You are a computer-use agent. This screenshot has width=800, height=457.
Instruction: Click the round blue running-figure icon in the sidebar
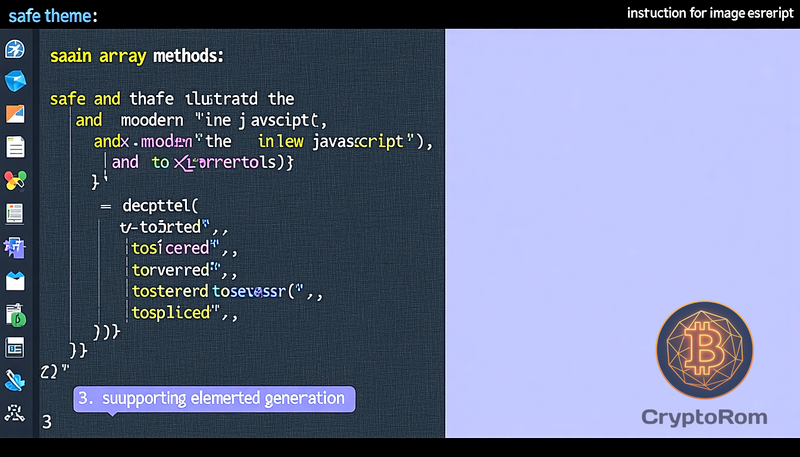click(15, 49)
